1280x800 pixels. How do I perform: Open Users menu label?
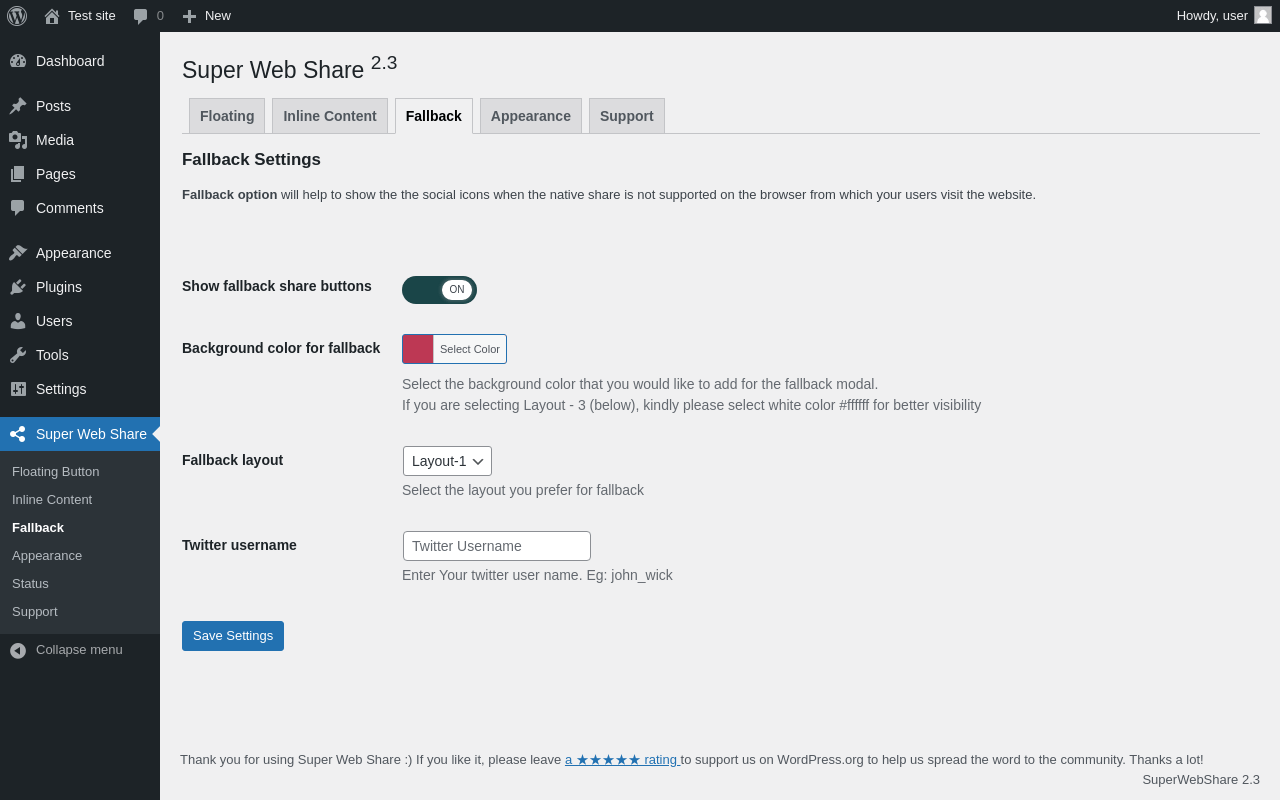click(54, 321)
